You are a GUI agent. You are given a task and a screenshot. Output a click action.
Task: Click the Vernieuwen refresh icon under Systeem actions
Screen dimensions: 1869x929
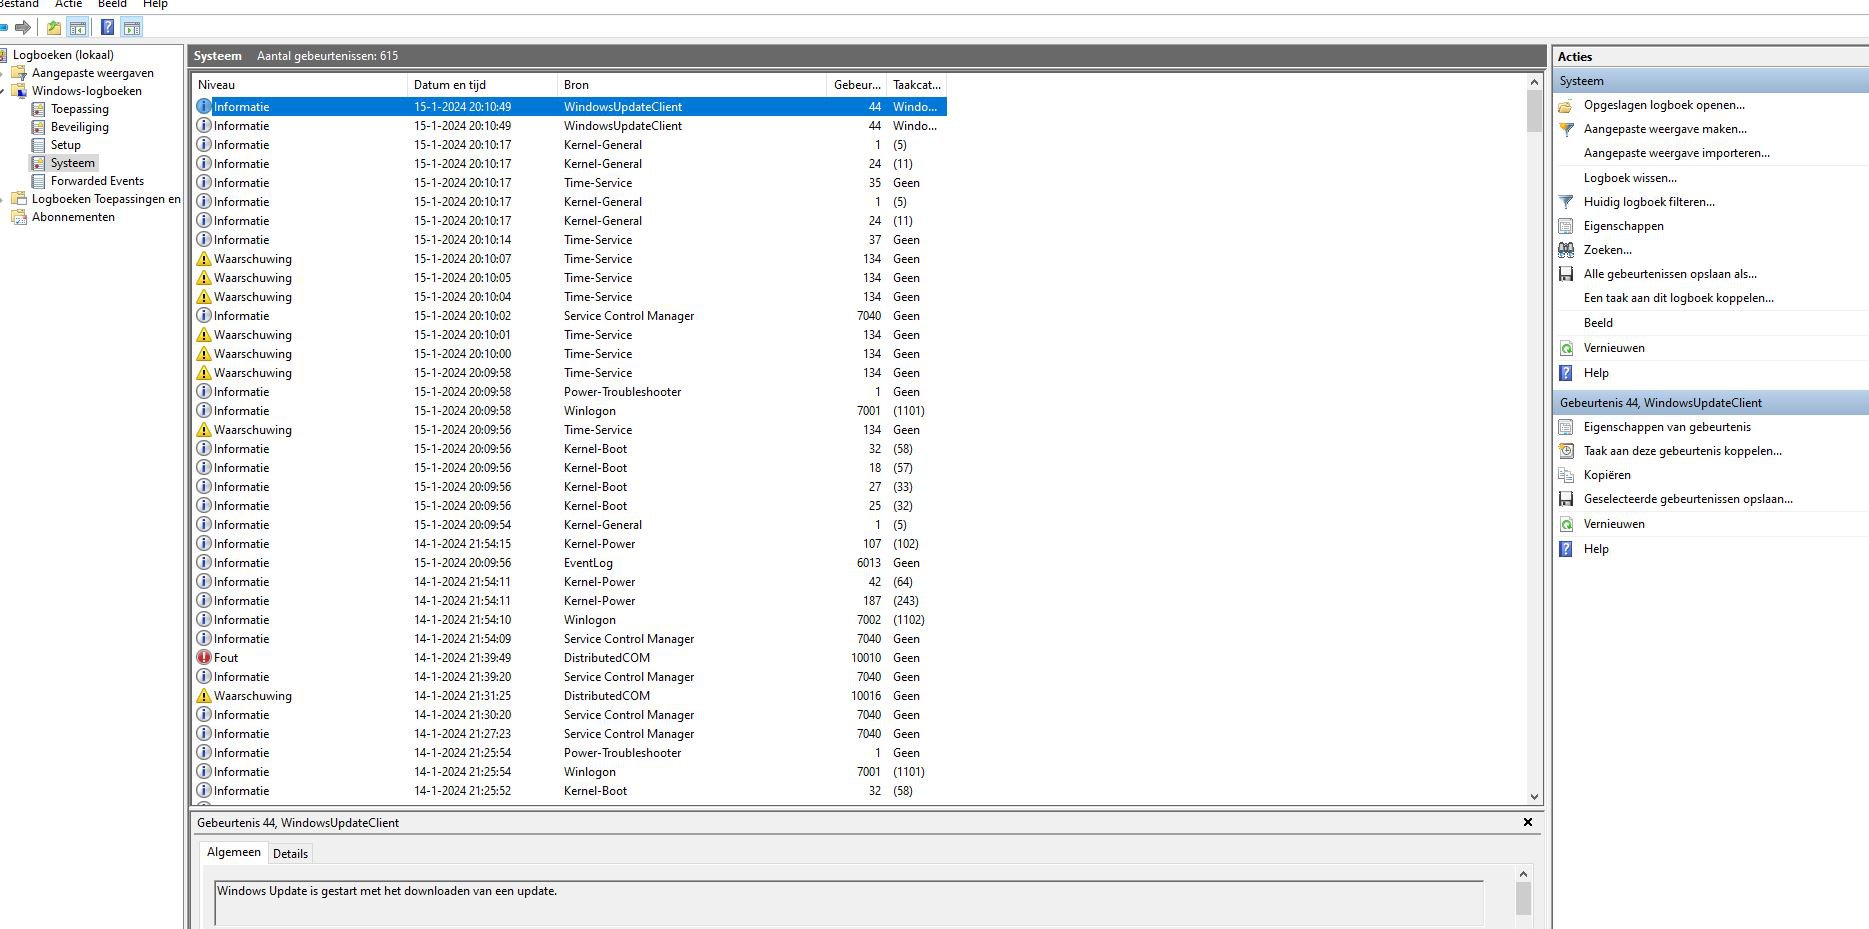click(1566, 348)
